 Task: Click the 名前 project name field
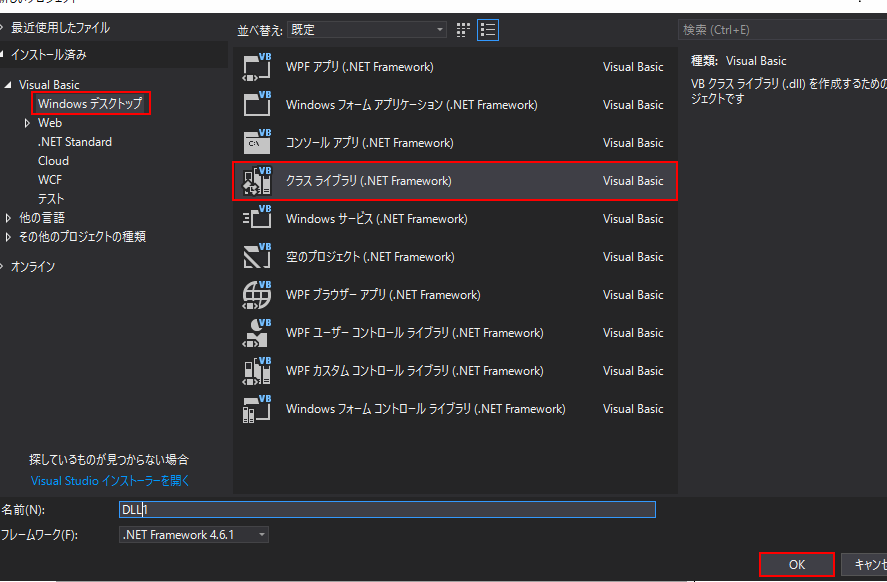387,510
